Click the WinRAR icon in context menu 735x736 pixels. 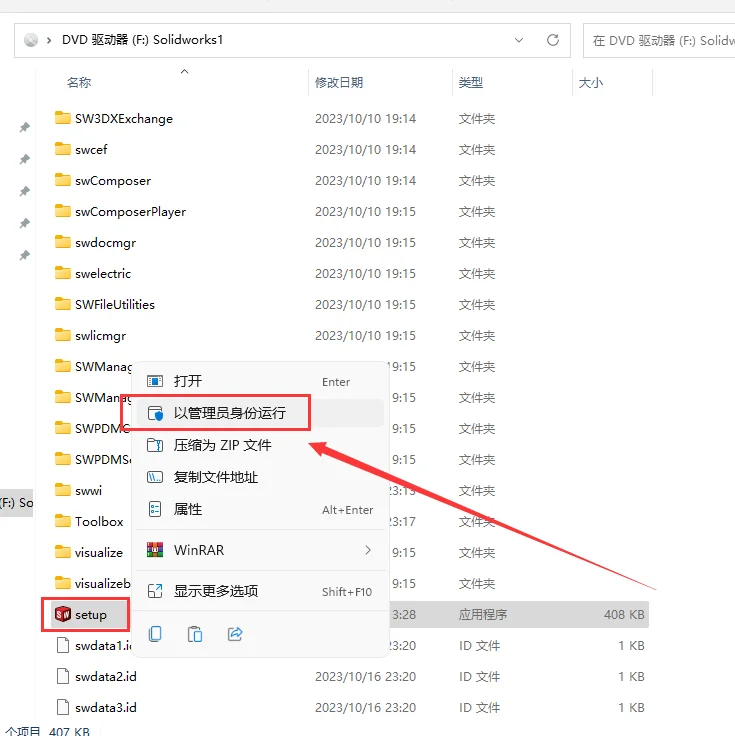(x=155, y=550)
